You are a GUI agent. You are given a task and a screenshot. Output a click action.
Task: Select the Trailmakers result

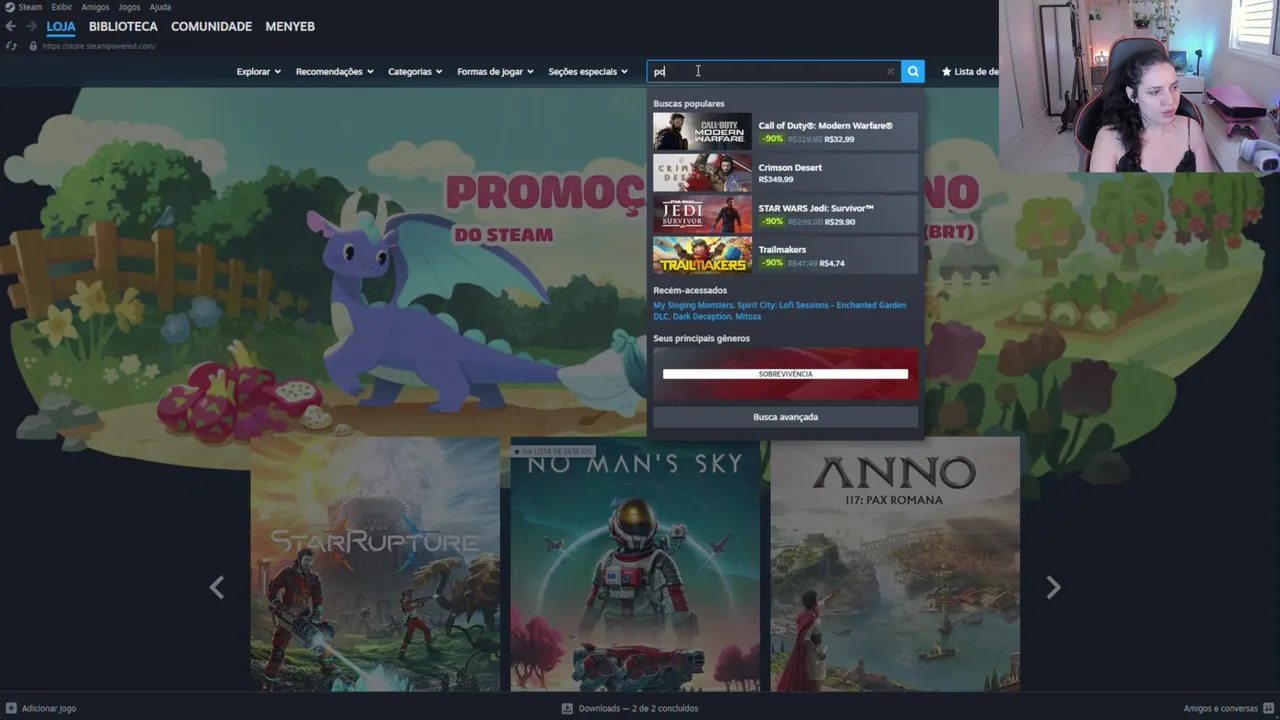(x=785, y=256)
